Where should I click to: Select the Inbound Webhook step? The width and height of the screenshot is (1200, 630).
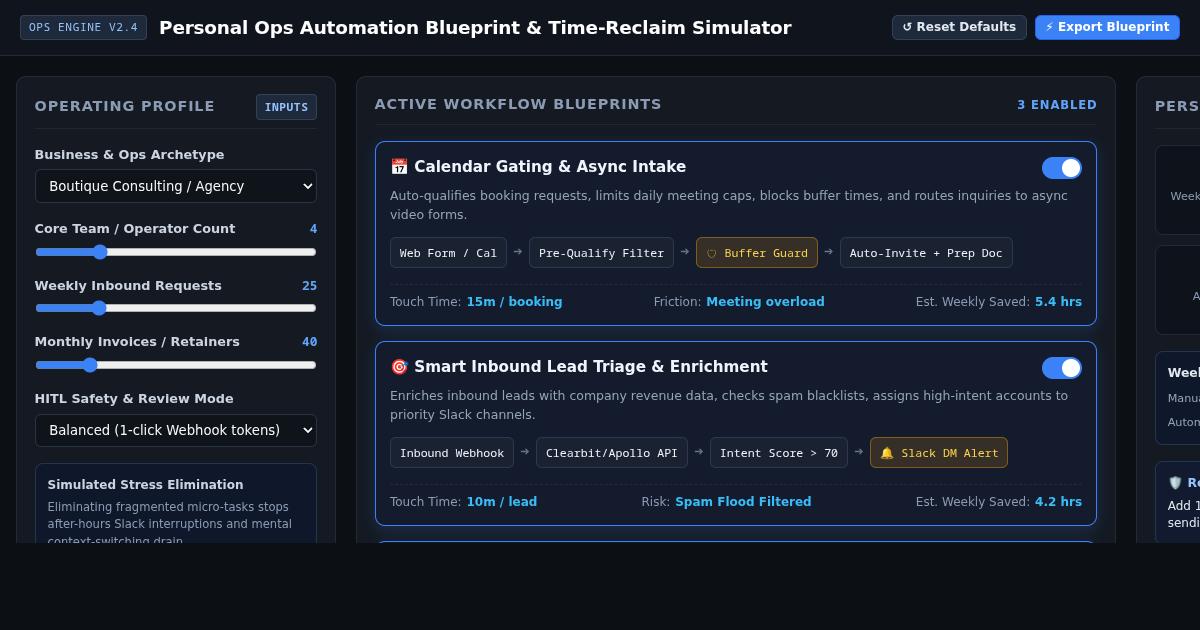[x=452, y=453]
